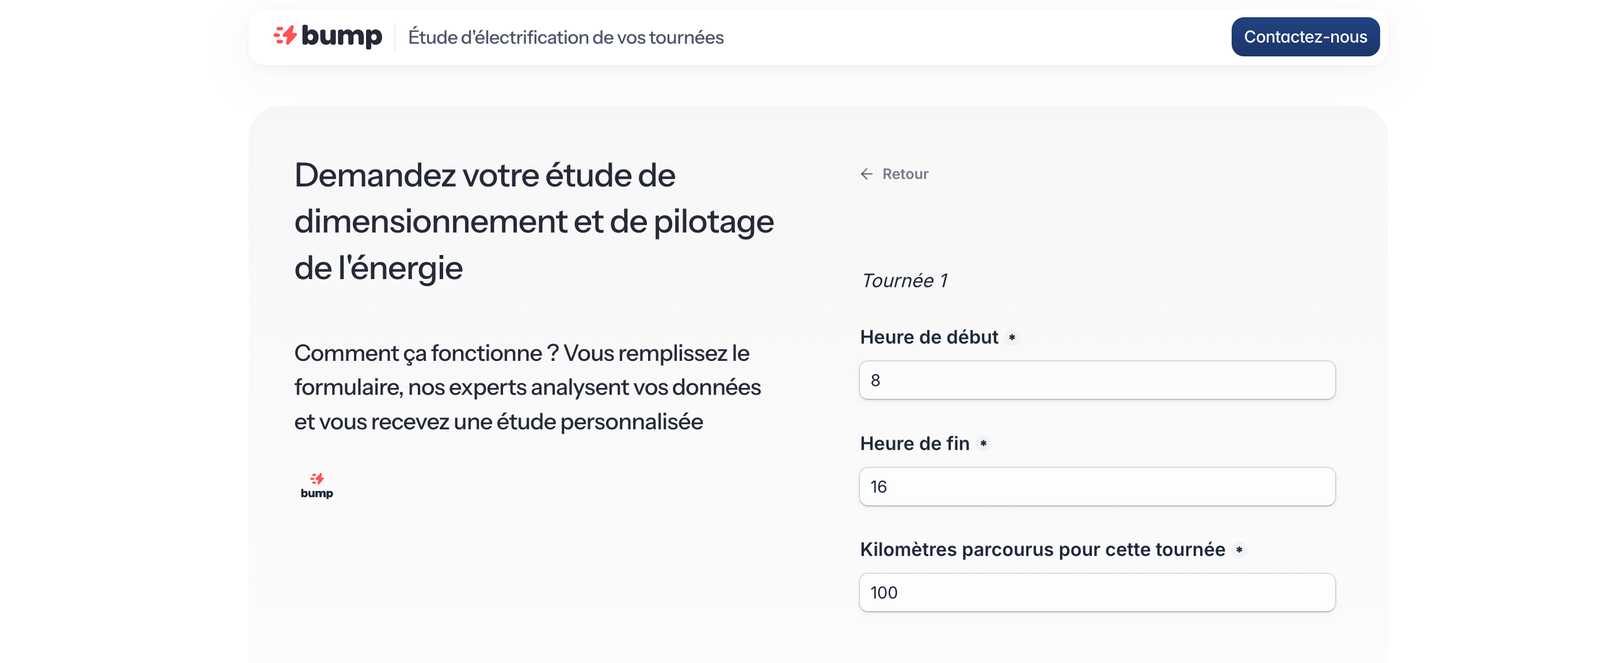Click the Kilomètres parcourus input showing 100

tap(1097, 593)
